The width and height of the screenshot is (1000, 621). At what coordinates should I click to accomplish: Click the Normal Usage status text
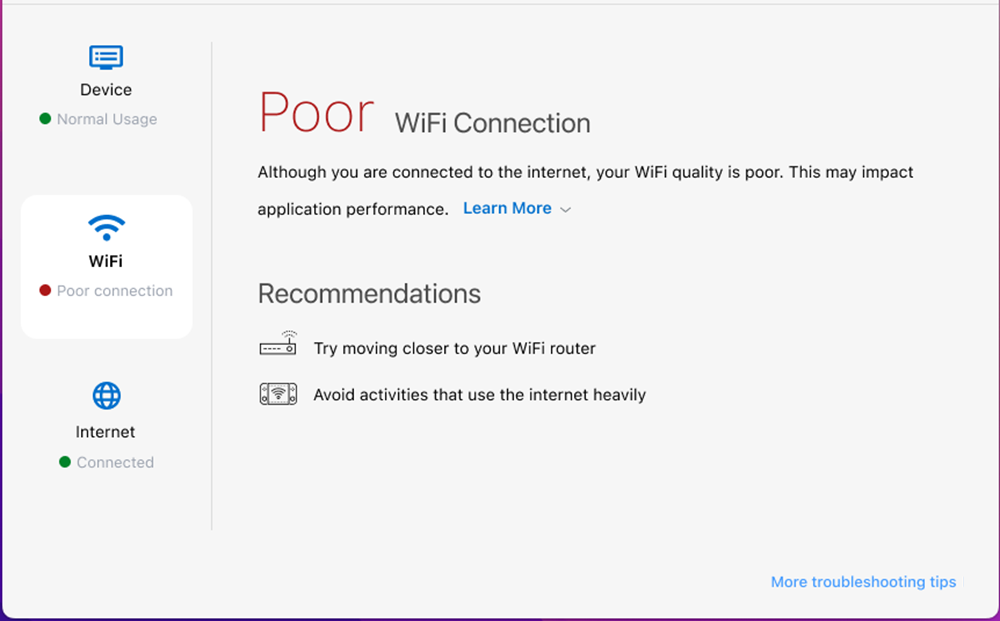(107, 119)
